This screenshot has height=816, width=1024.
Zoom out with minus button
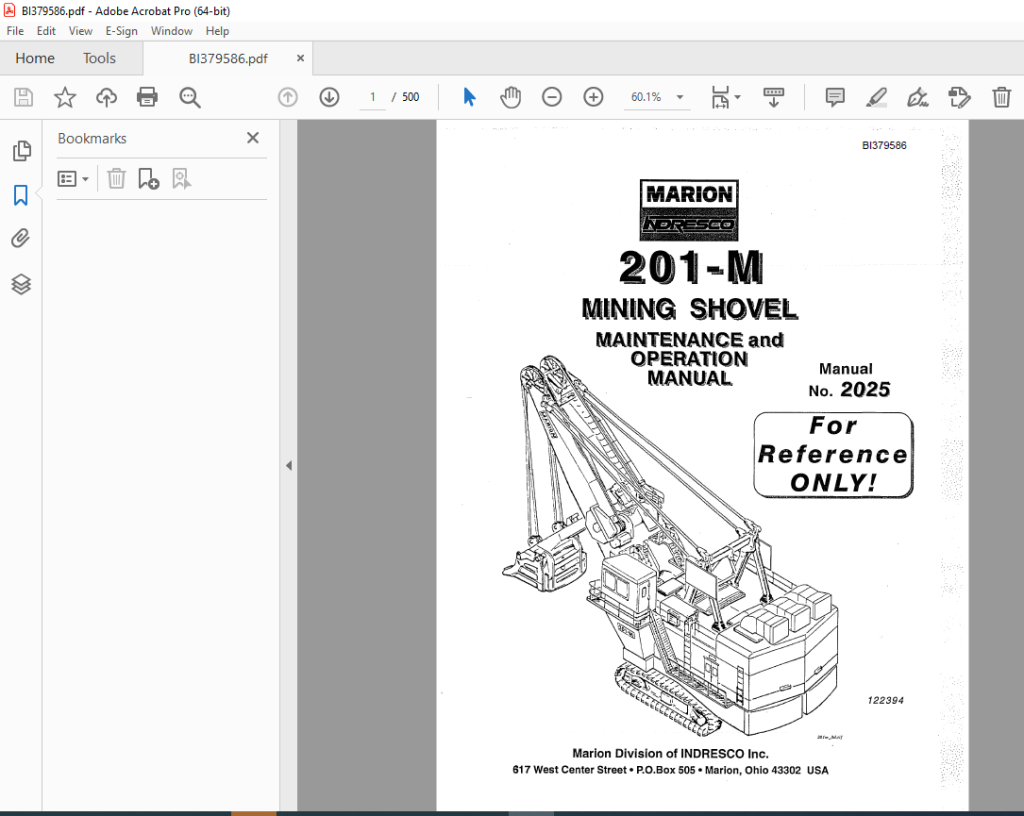pyautogui.click(x=552, y=97)
